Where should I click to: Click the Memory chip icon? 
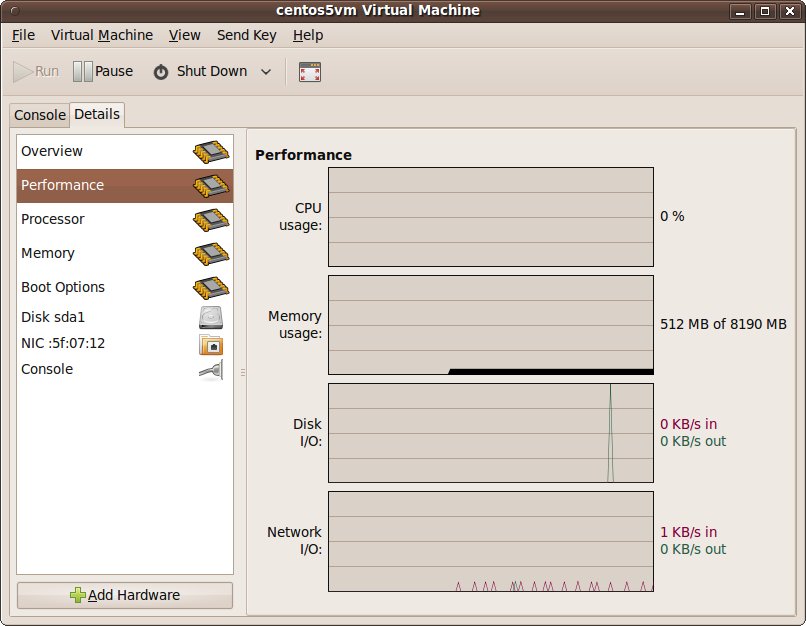click(211, 254)
